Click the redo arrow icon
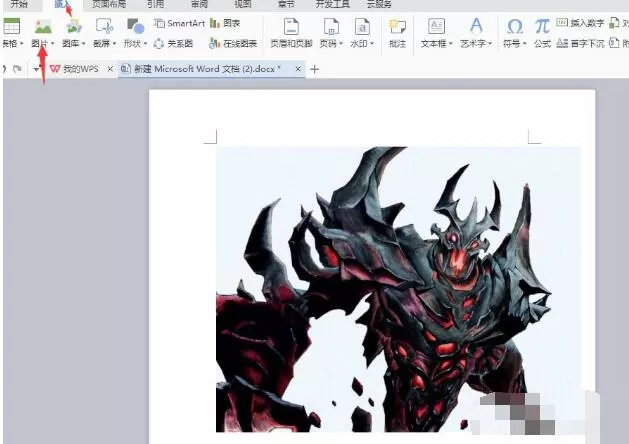629x444 pixels. pos(17,69)
